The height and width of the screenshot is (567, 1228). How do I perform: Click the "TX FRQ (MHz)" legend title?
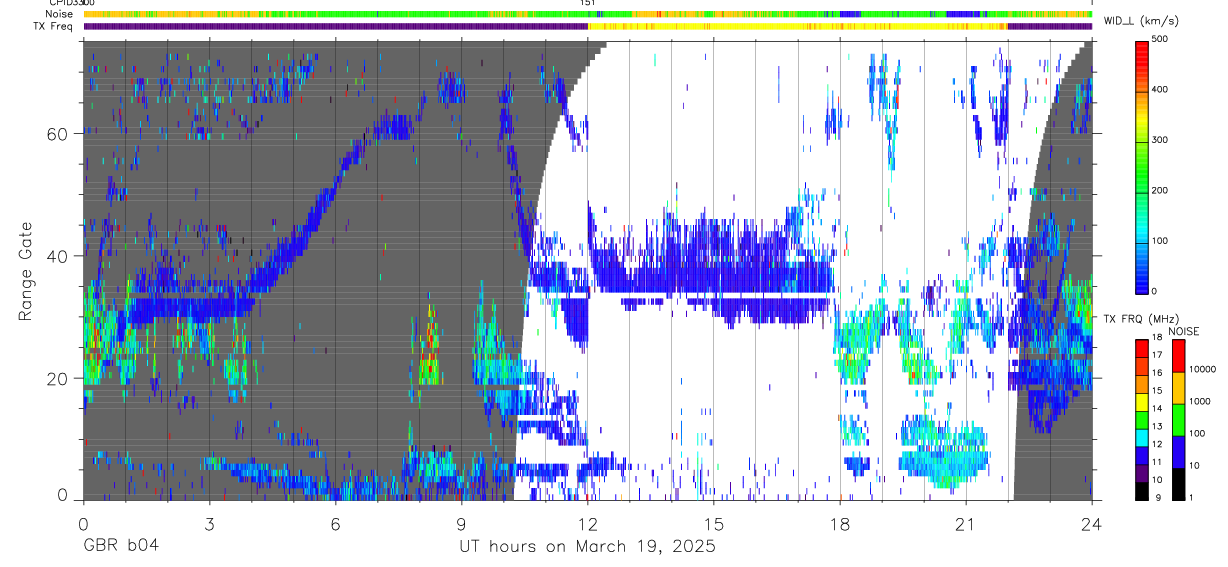pos(1142,318)
